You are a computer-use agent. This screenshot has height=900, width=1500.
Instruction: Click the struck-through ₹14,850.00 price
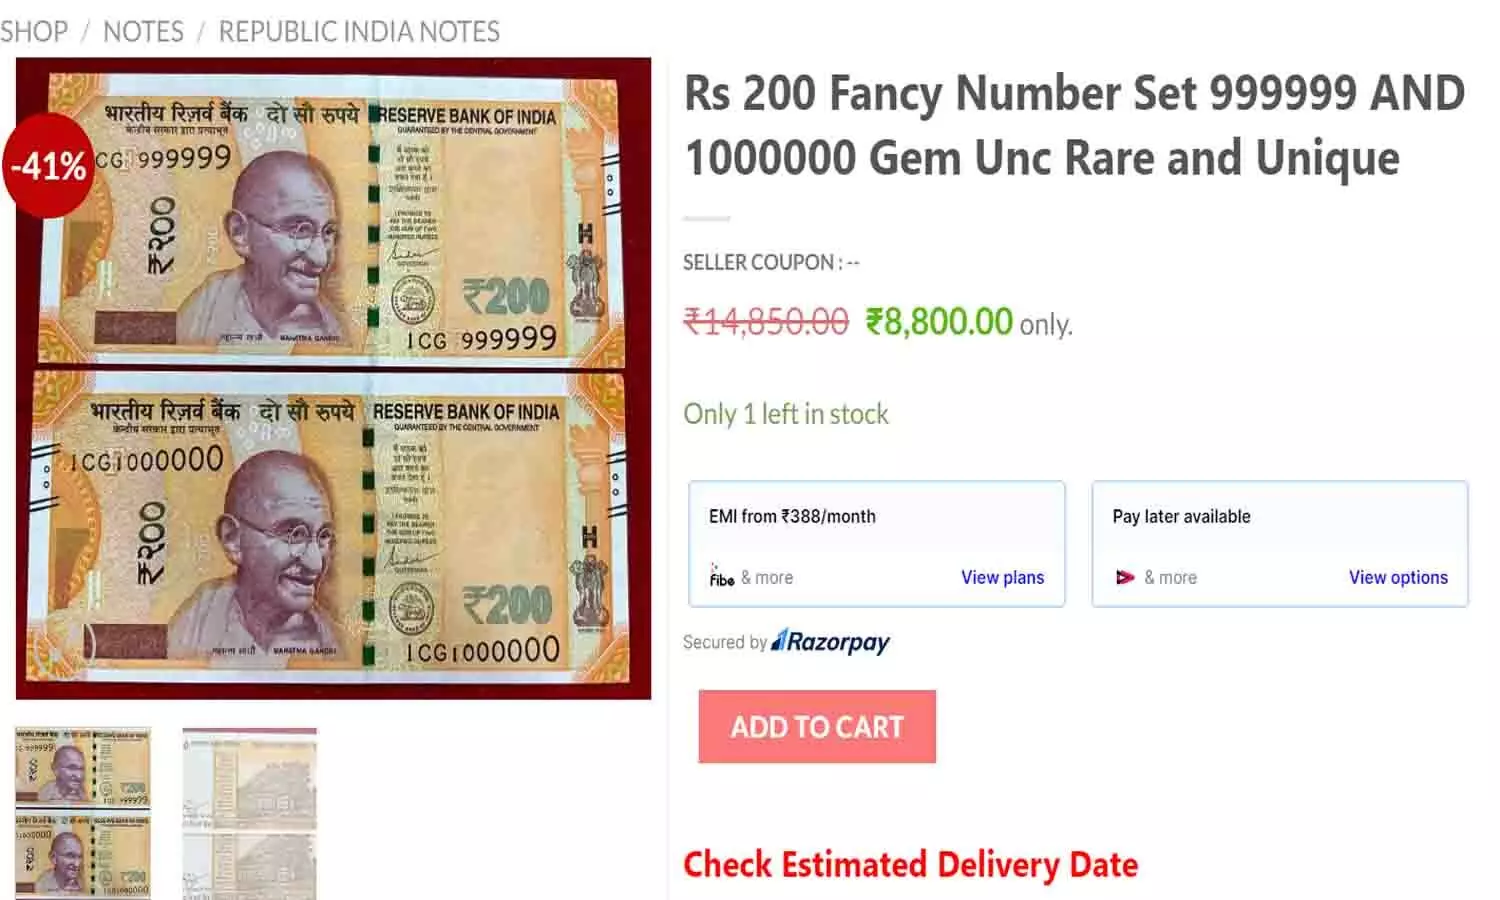point(766,322)
